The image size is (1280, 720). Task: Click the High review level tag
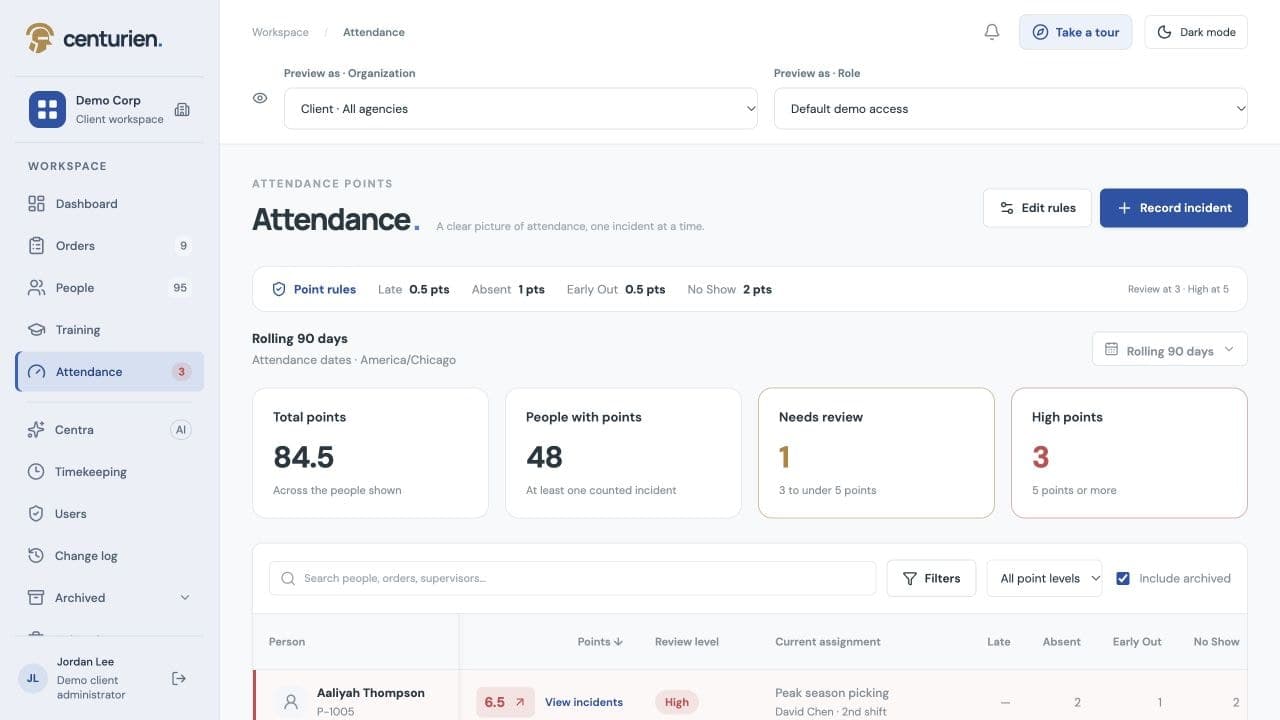click(677, 702)
